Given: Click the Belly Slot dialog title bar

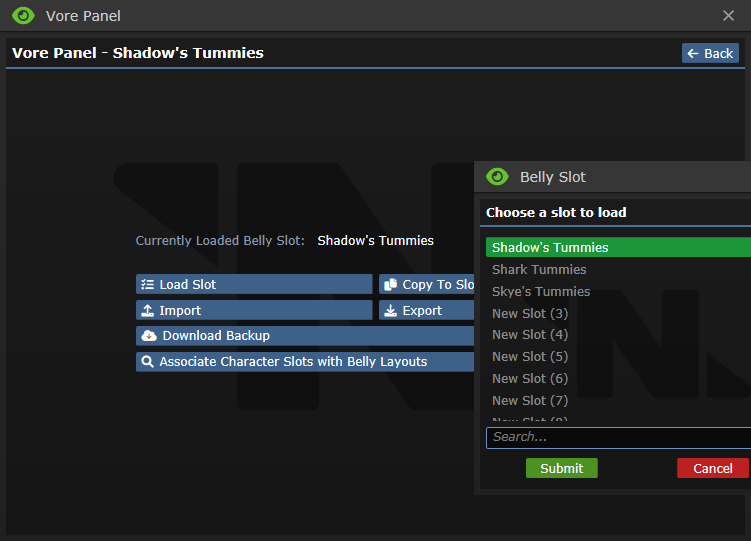Looking at the screenshot, I should 613,177.
